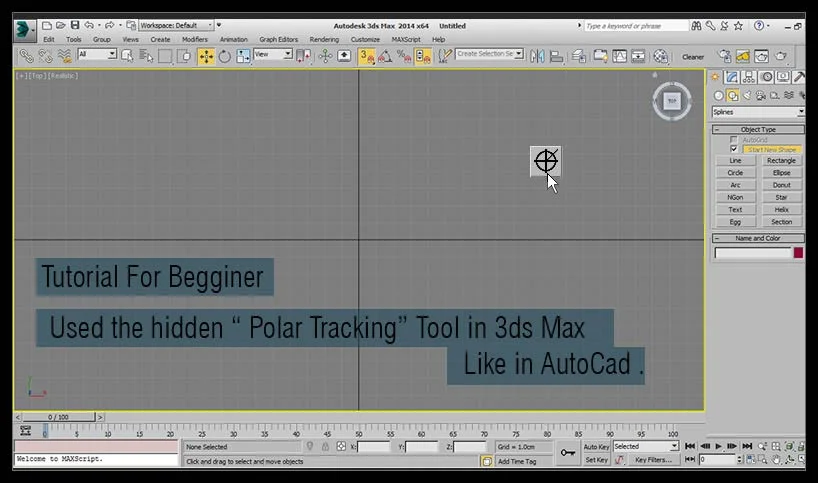Image resolution: width=818 pixels, height=483 pixels.
Task: Click the Select and Manipulate icon
Action: [x=326, y=56]
